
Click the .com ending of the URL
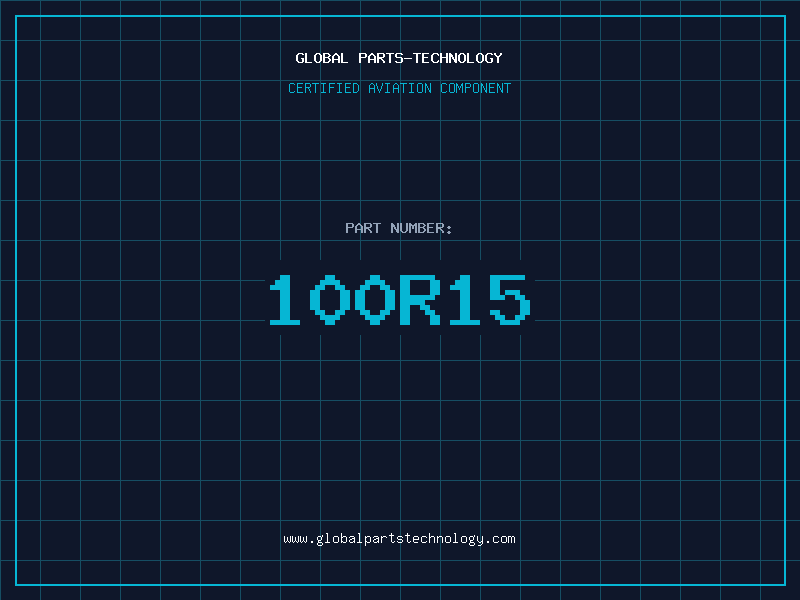500,539
